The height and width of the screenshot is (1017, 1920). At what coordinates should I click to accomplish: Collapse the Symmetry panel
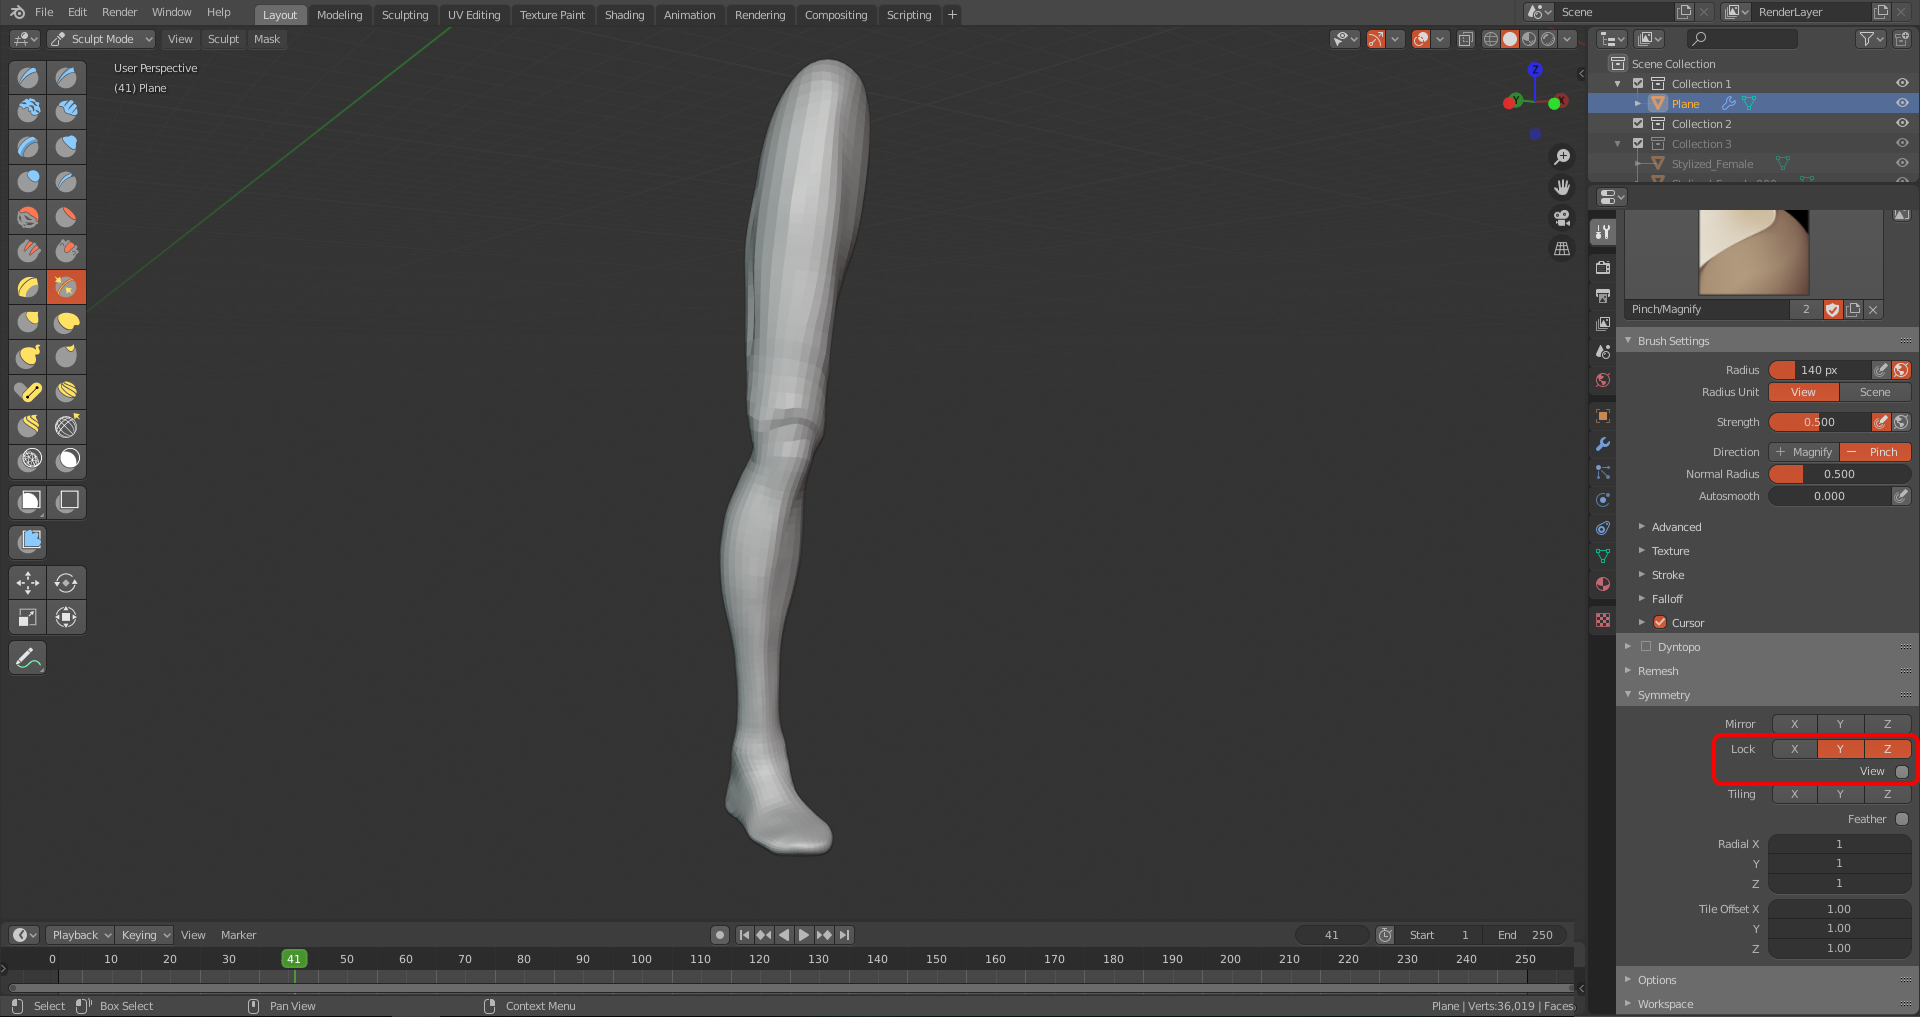click(1664, 695)
